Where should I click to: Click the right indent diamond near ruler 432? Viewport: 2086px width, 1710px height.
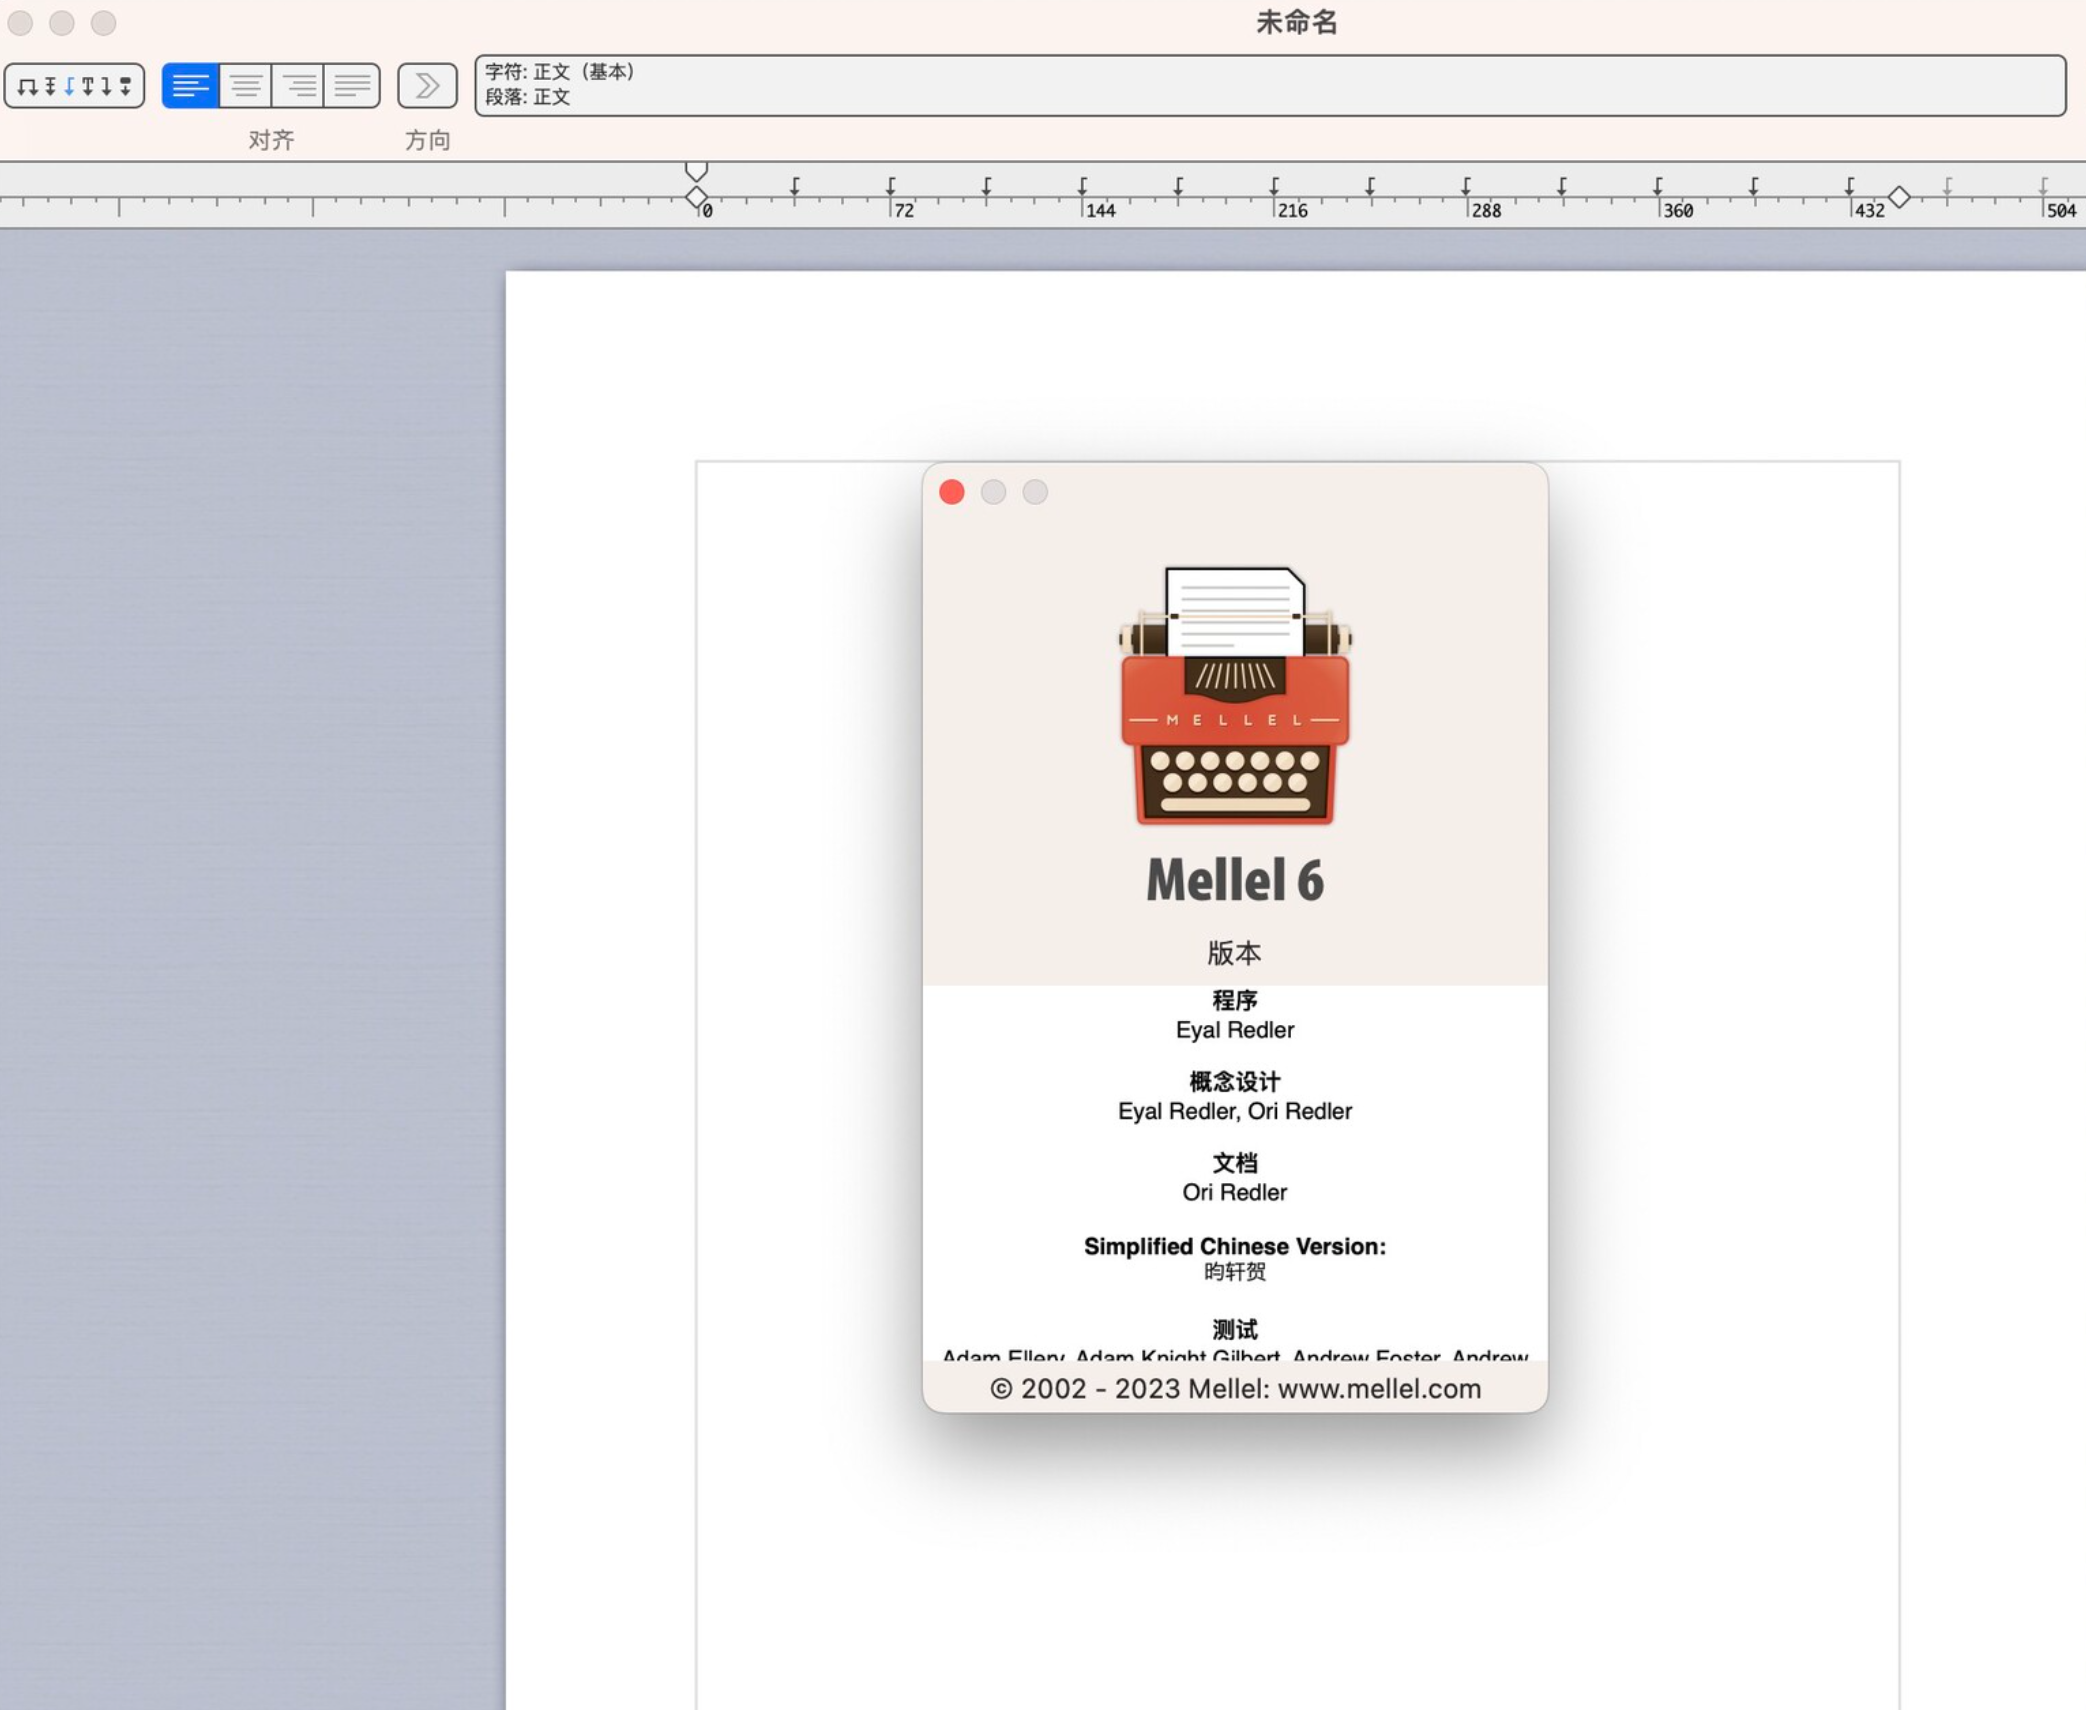1899,197
